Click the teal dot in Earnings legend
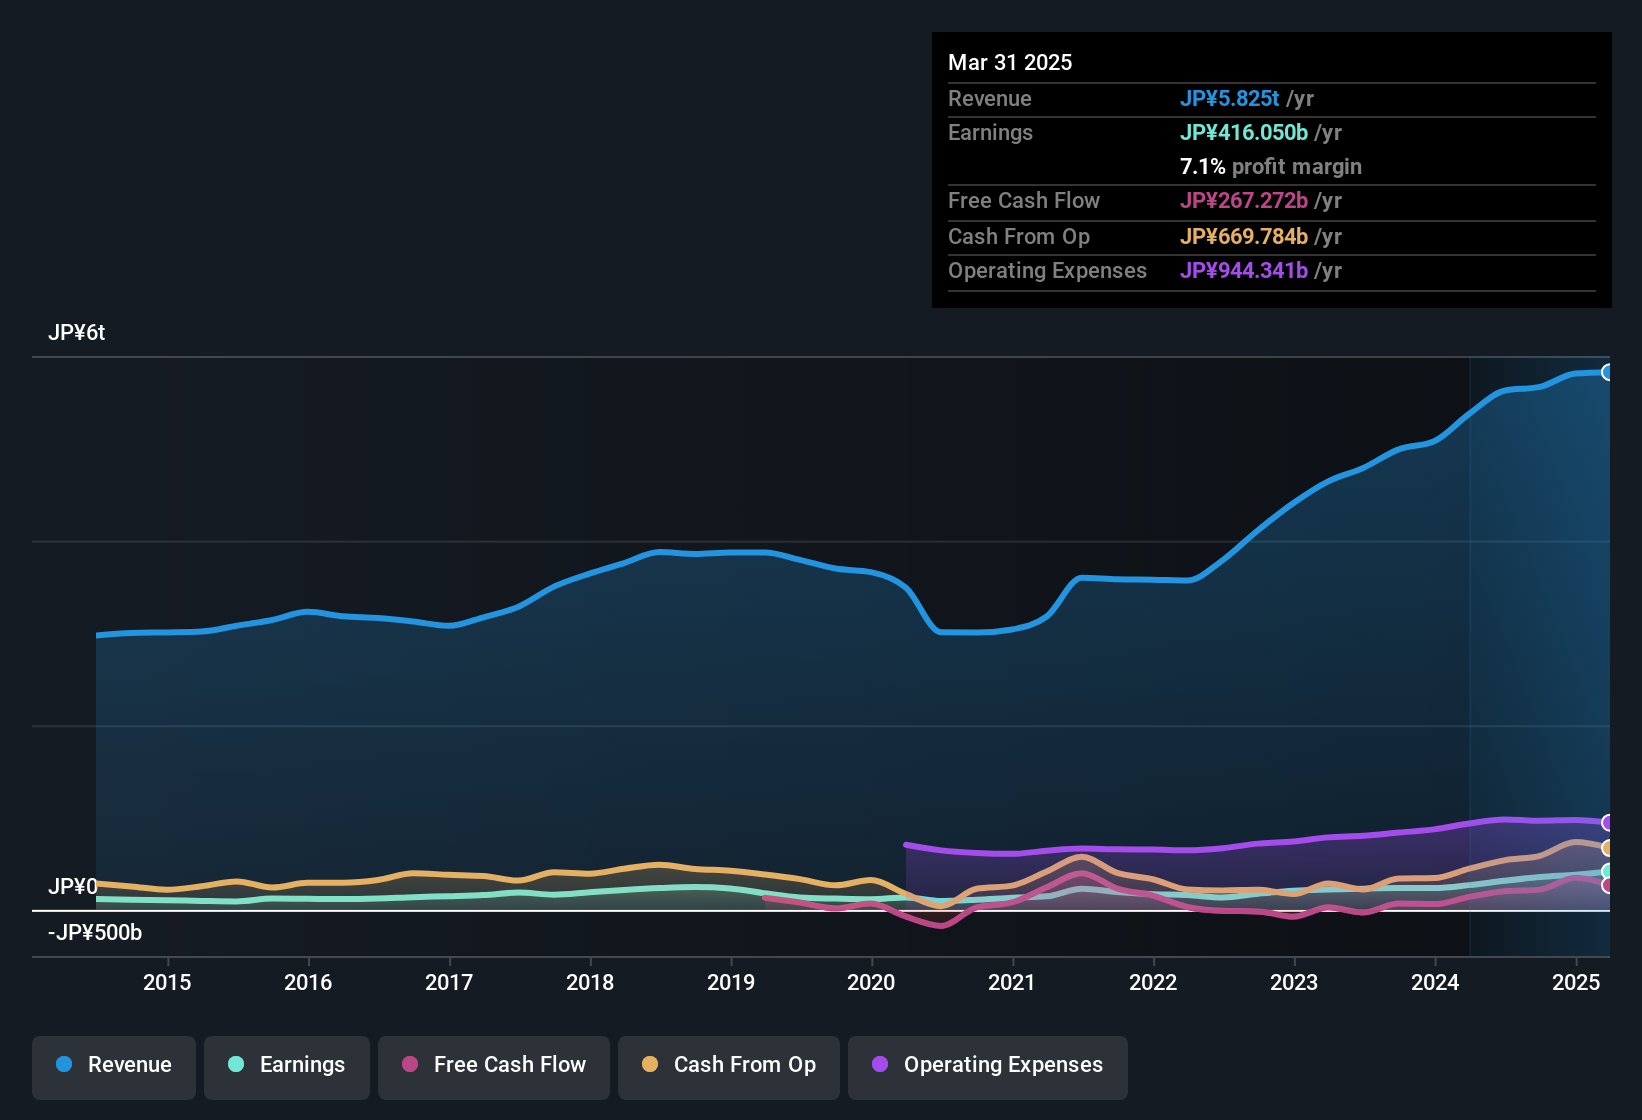Image resolution: width=1642 pixels, height=1120 pixels. [x=236, y=1064]
